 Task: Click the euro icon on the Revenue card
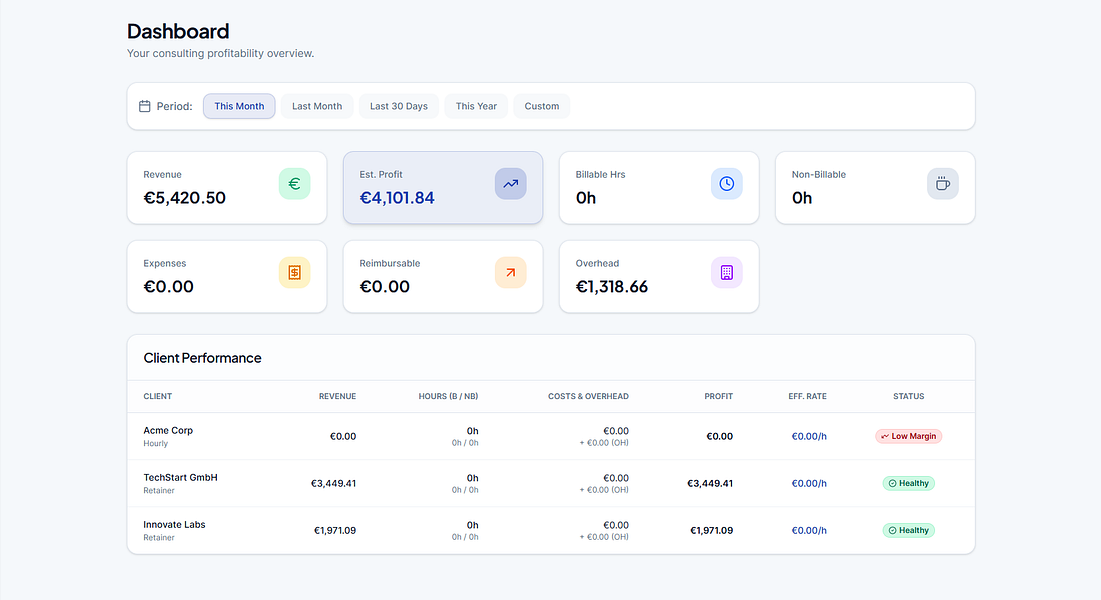[294, 183]
